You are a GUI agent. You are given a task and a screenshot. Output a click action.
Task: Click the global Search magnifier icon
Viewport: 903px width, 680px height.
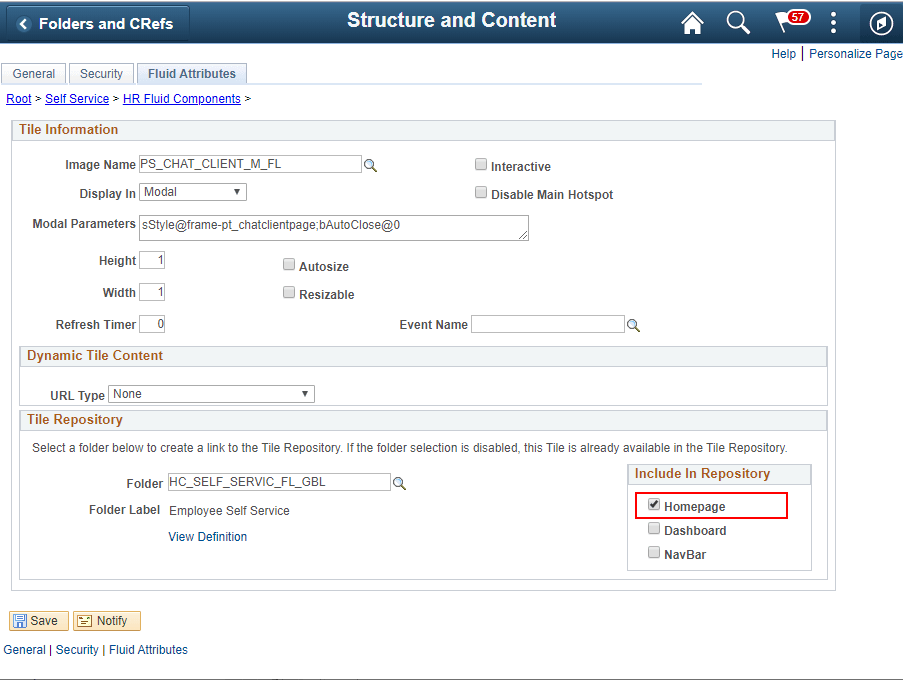[738, 23]
